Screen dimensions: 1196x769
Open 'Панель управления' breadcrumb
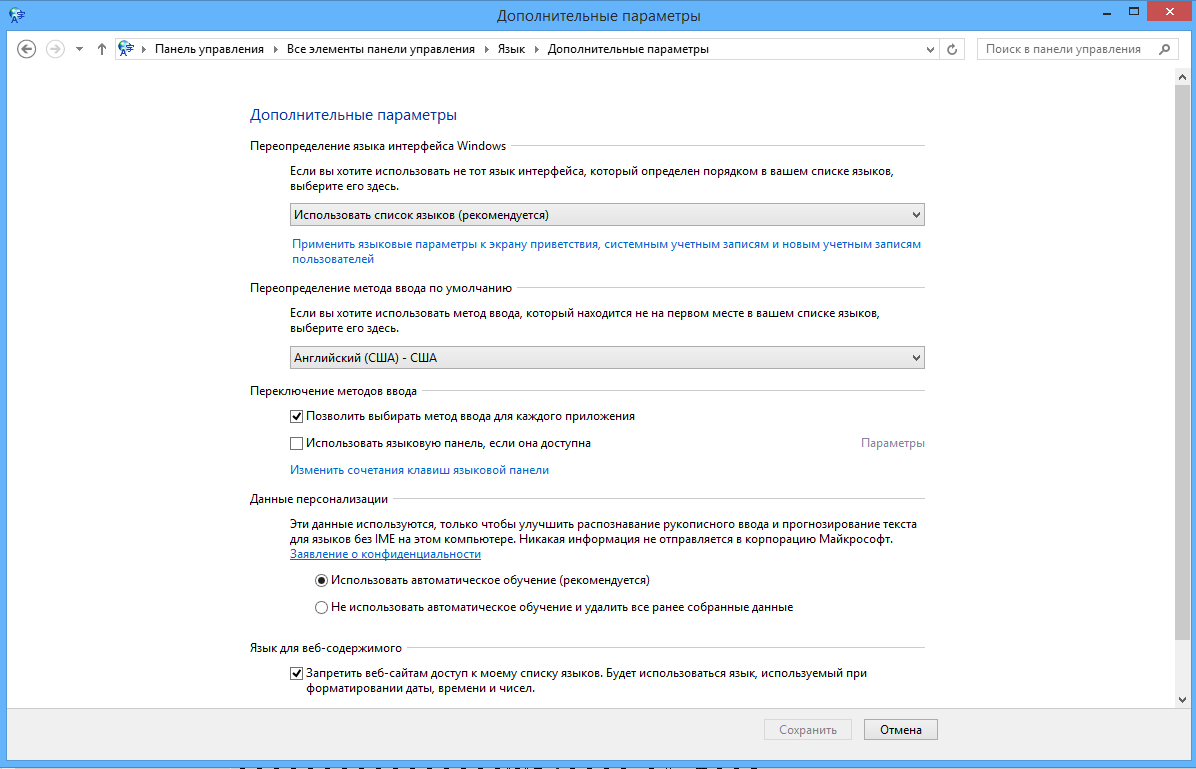click(209, 49)
